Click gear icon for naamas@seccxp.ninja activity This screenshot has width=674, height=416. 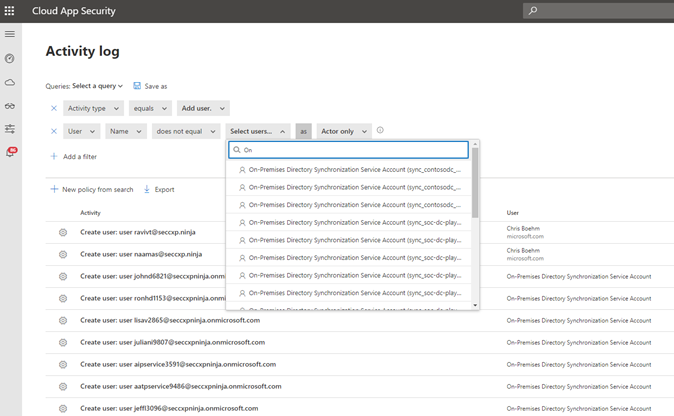(63, 254)
